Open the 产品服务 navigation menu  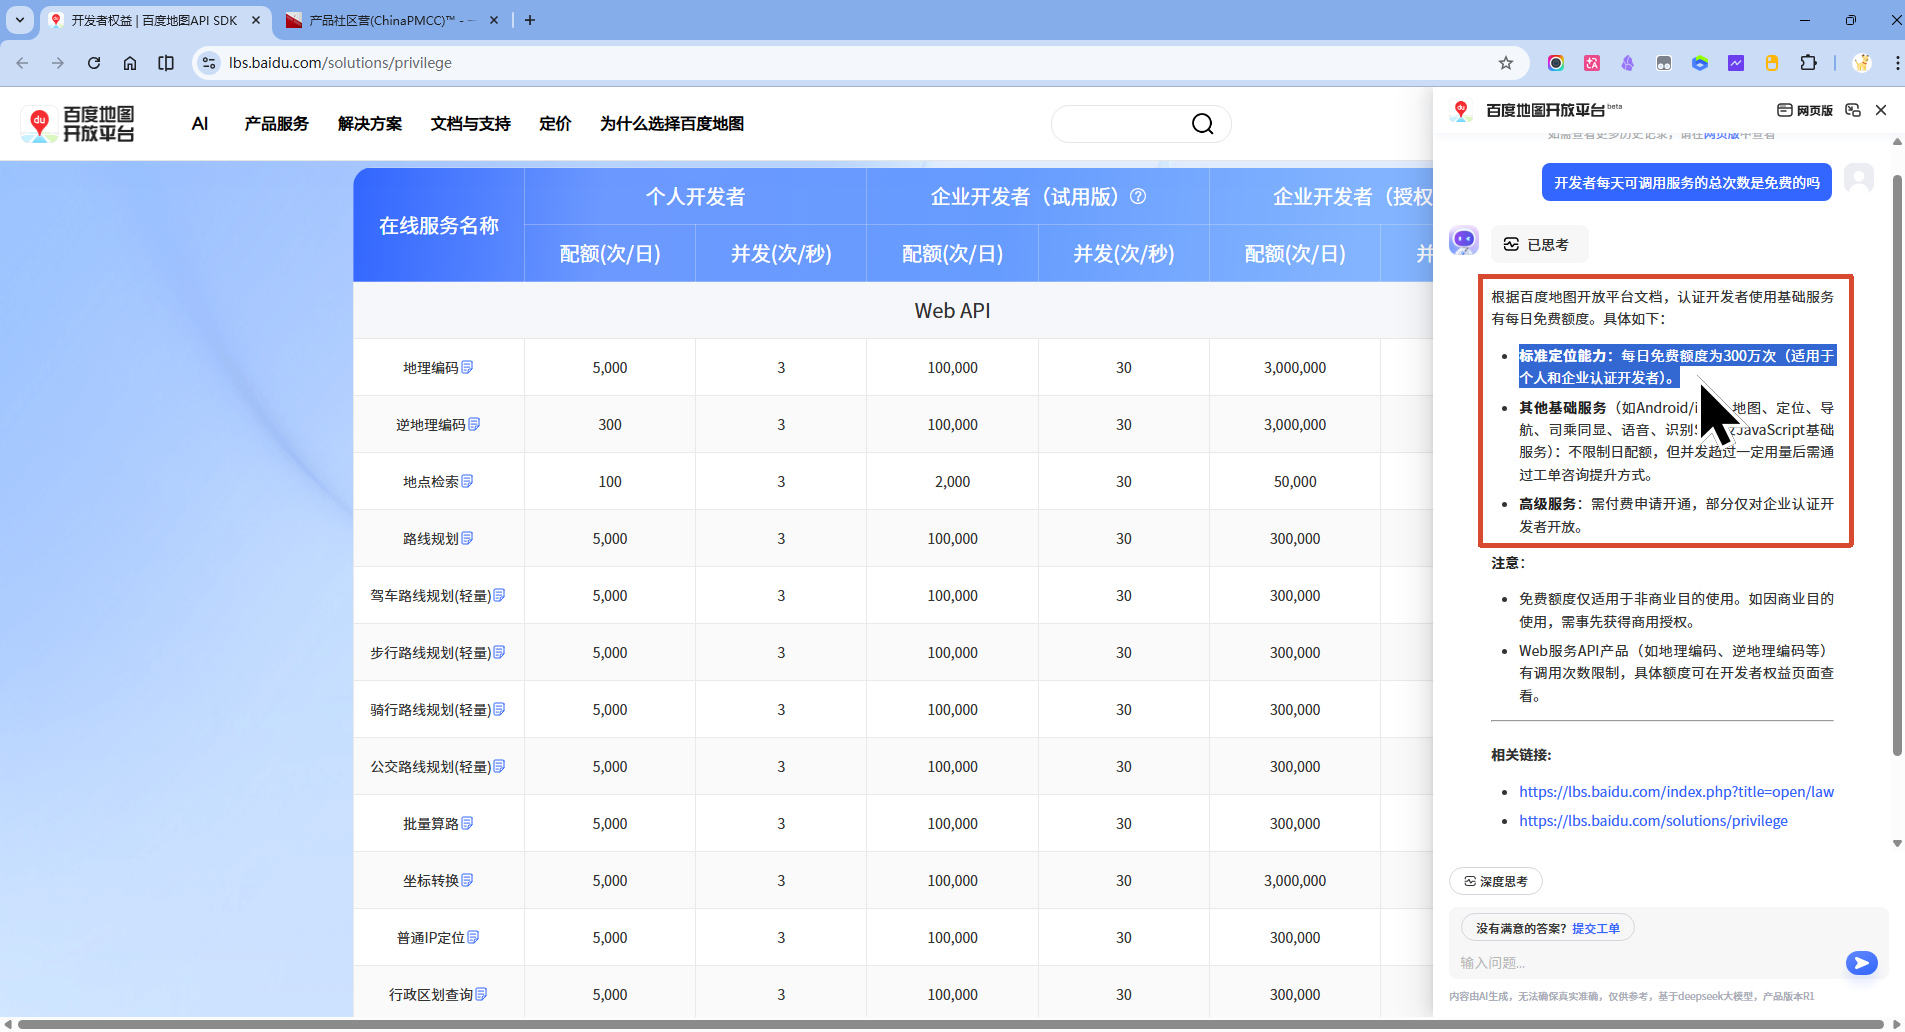tap(276, 124)
